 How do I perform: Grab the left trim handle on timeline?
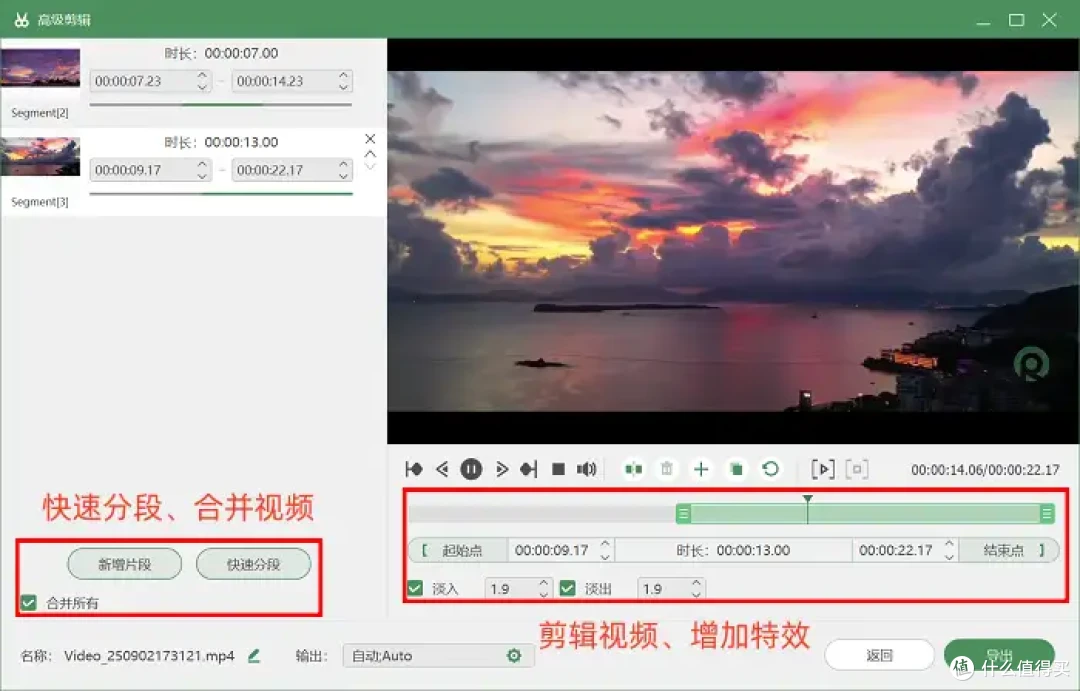click(x=683, y=513)
